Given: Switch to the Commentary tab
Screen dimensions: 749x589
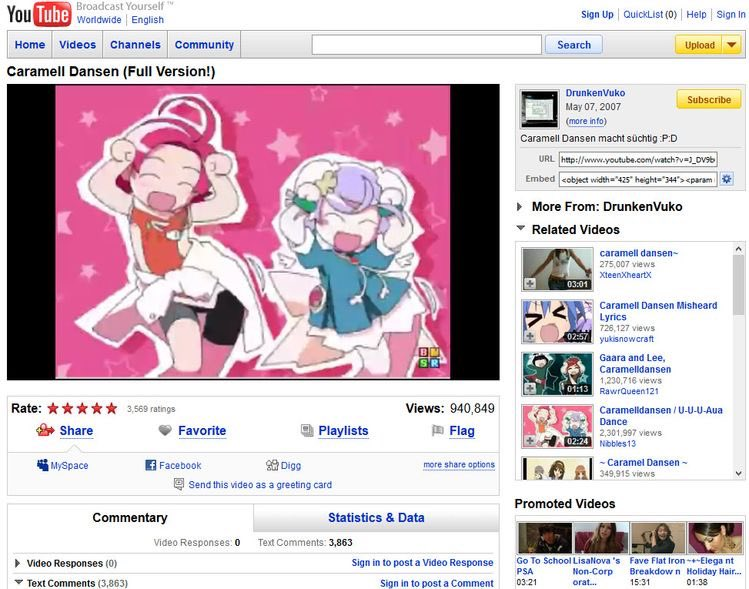Looking at the screenshot, I should coord(130,518).
